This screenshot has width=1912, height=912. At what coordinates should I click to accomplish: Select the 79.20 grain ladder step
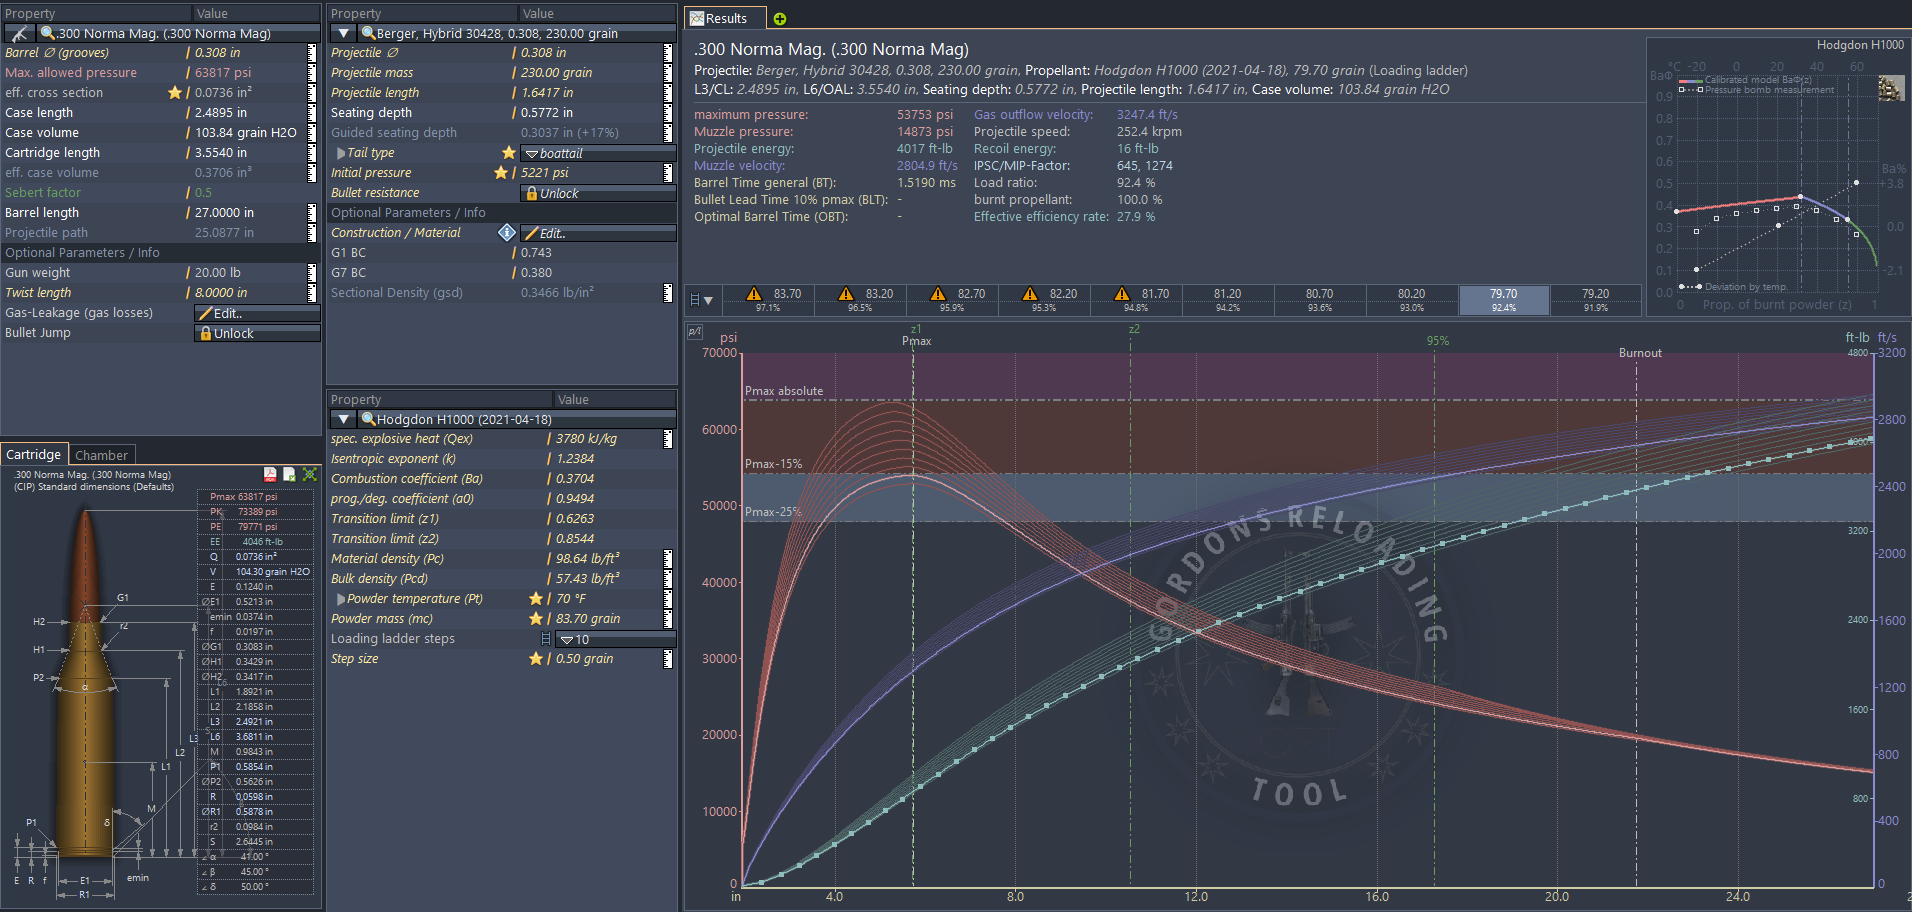pyautogui.click(x=1596, y=300)
